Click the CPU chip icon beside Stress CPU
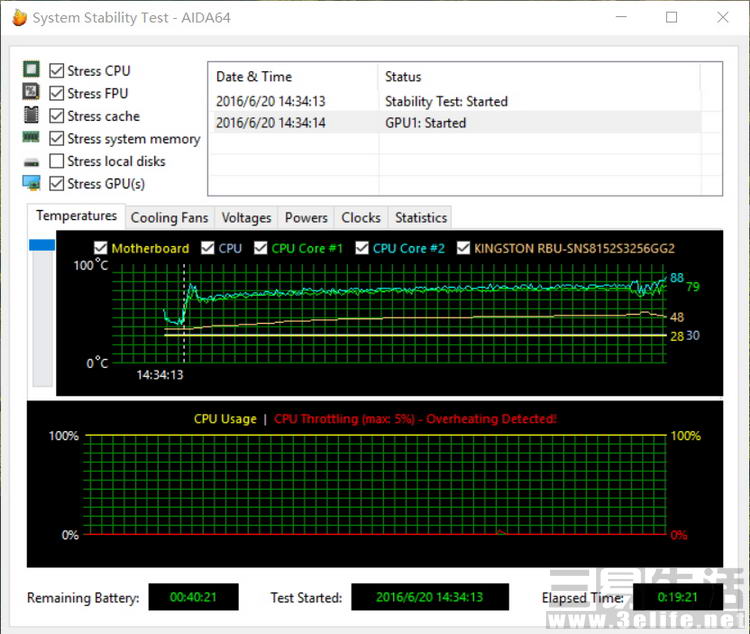 pyautogui.click(x=32, y=69)
